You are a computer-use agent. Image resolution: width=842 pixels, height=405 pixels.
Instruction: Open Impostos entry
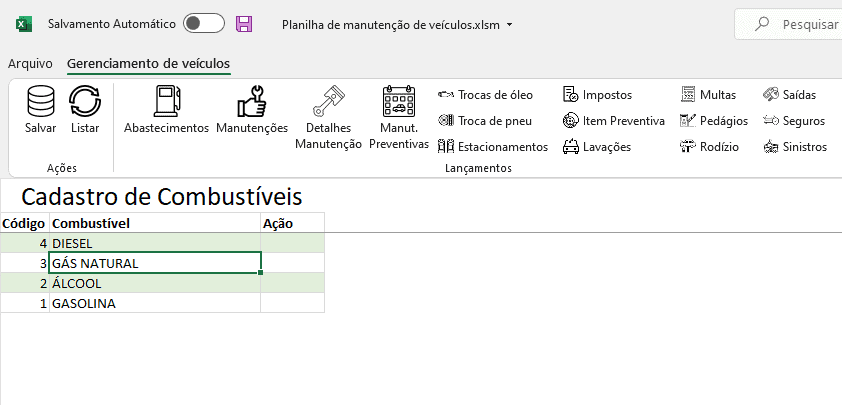(597, 95)
